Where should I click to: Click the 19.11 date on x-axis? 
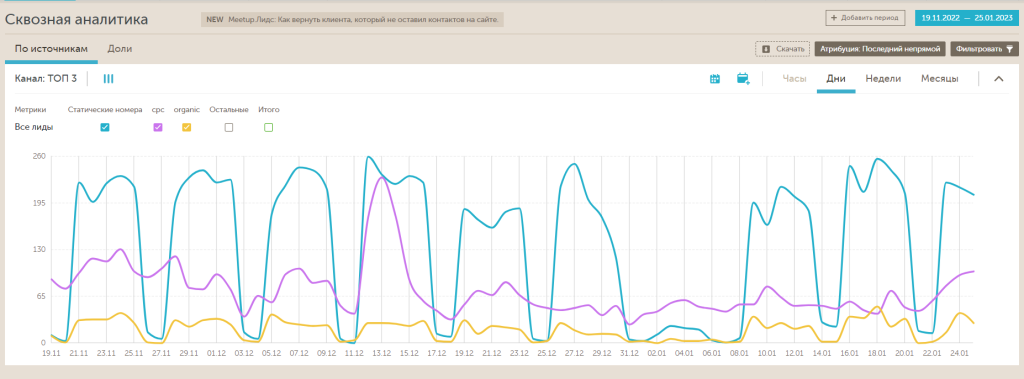coord(51,353)
